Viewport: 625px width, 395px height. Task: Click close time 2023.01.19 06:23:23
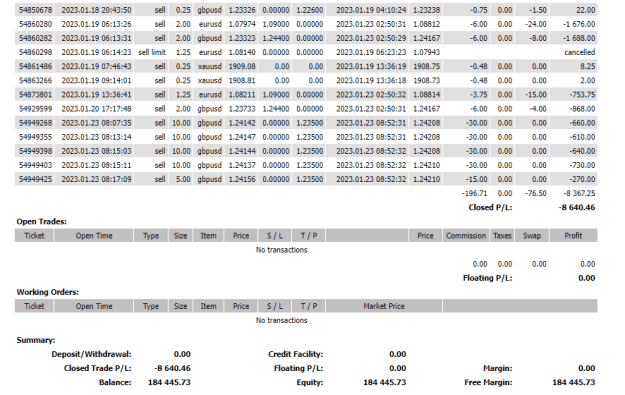[x=371, y=52]
